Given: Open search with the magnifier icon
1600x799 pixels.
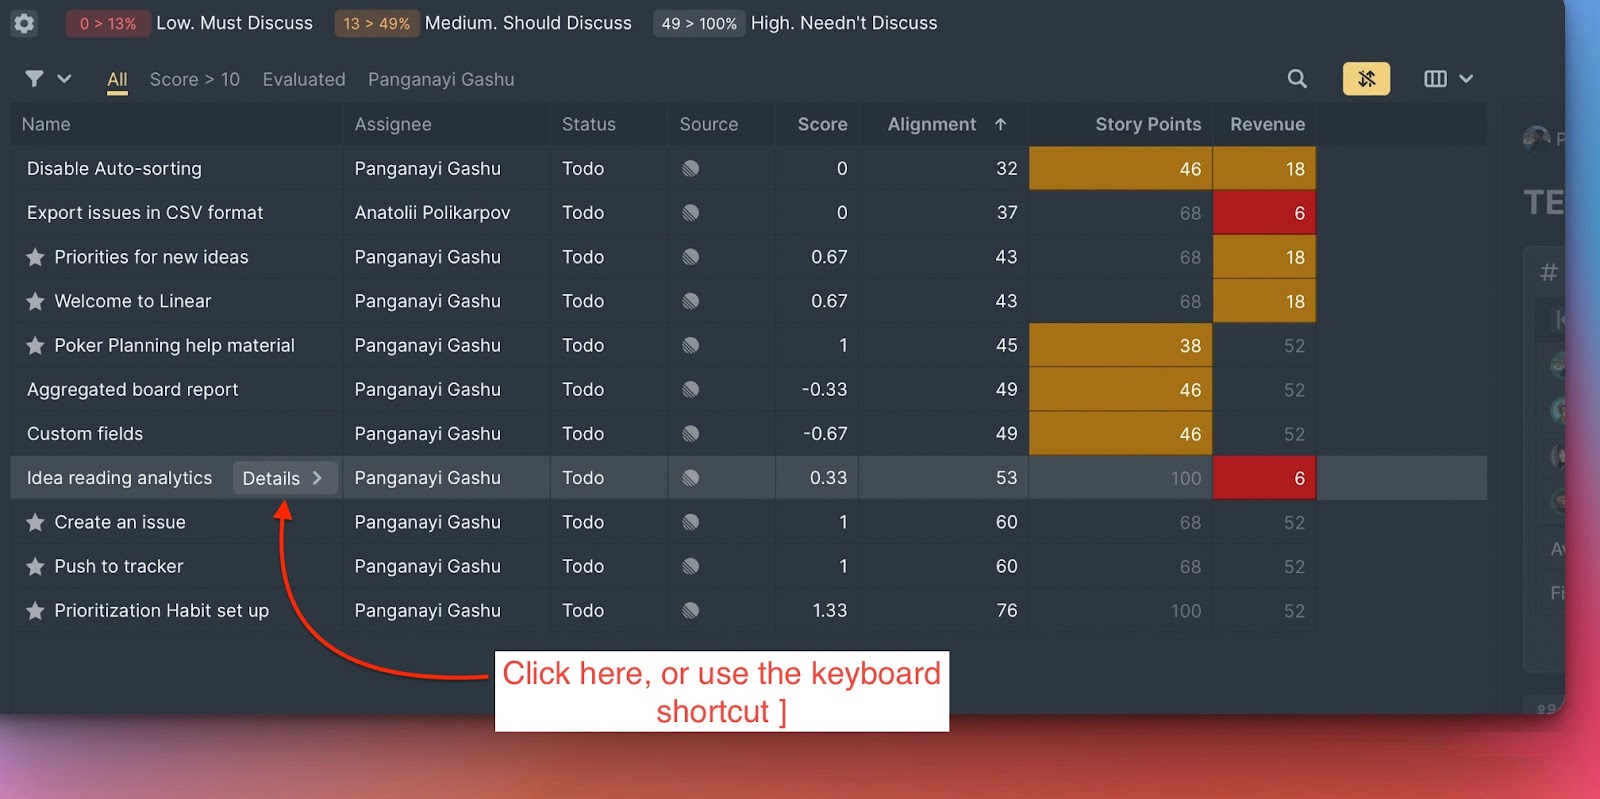Looking at the screenshot, I should click(x=1297, y=79).
